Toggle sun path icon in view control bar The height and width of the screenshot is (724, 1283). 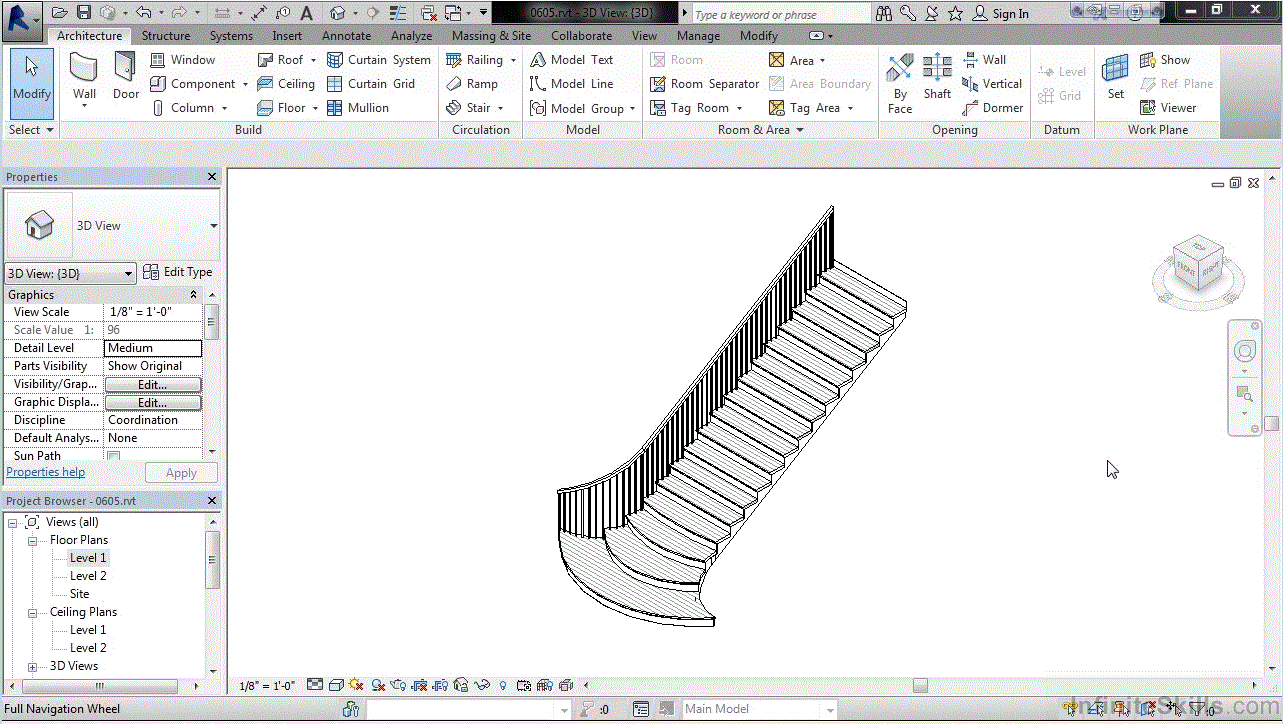356,685
